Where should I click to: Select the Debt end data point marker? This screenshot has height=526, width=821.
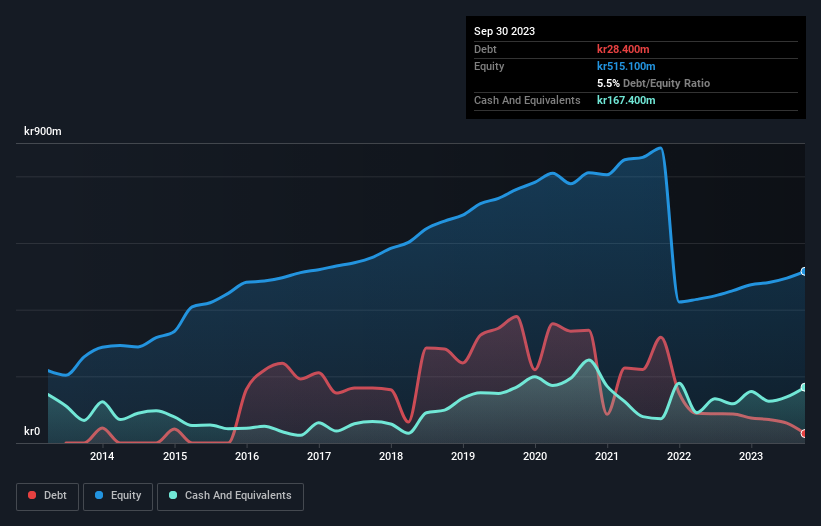pyautogui.click(x=804, y=434)
